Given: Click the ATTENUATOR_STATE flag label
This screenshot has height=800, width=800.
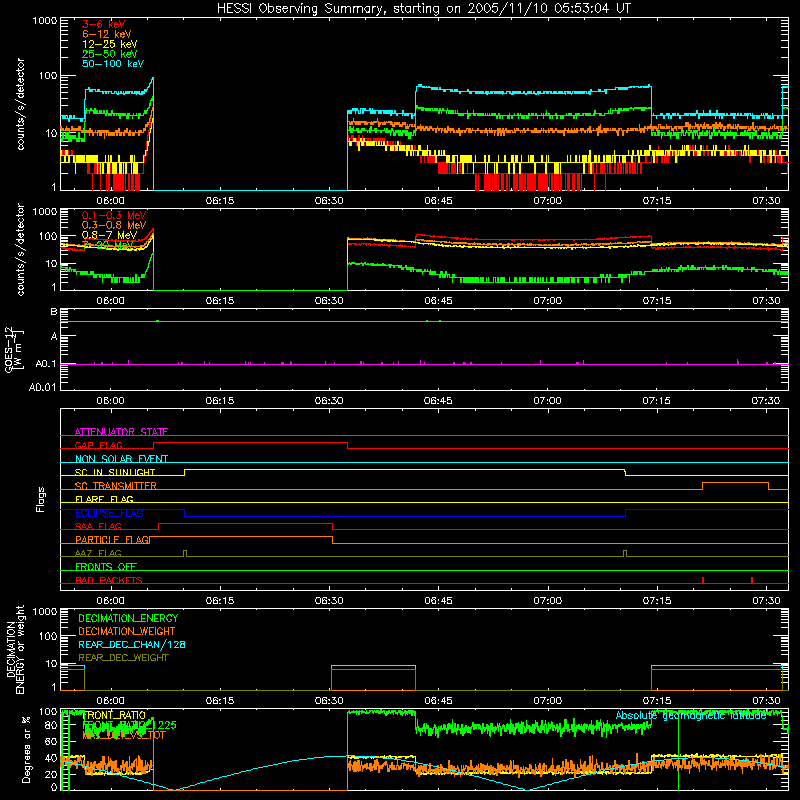Looking at the screenshot, I should [121, 432].
